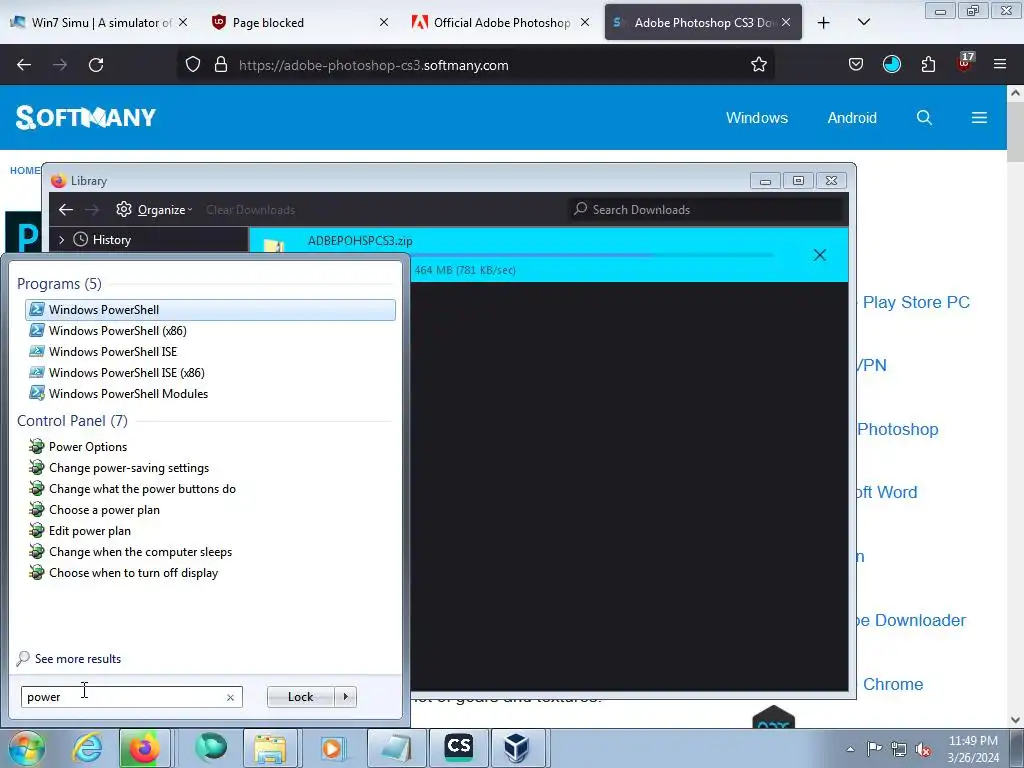Launch Internet Explorer from the taskbar
The image size is (1024, 768).
[88, 748]
